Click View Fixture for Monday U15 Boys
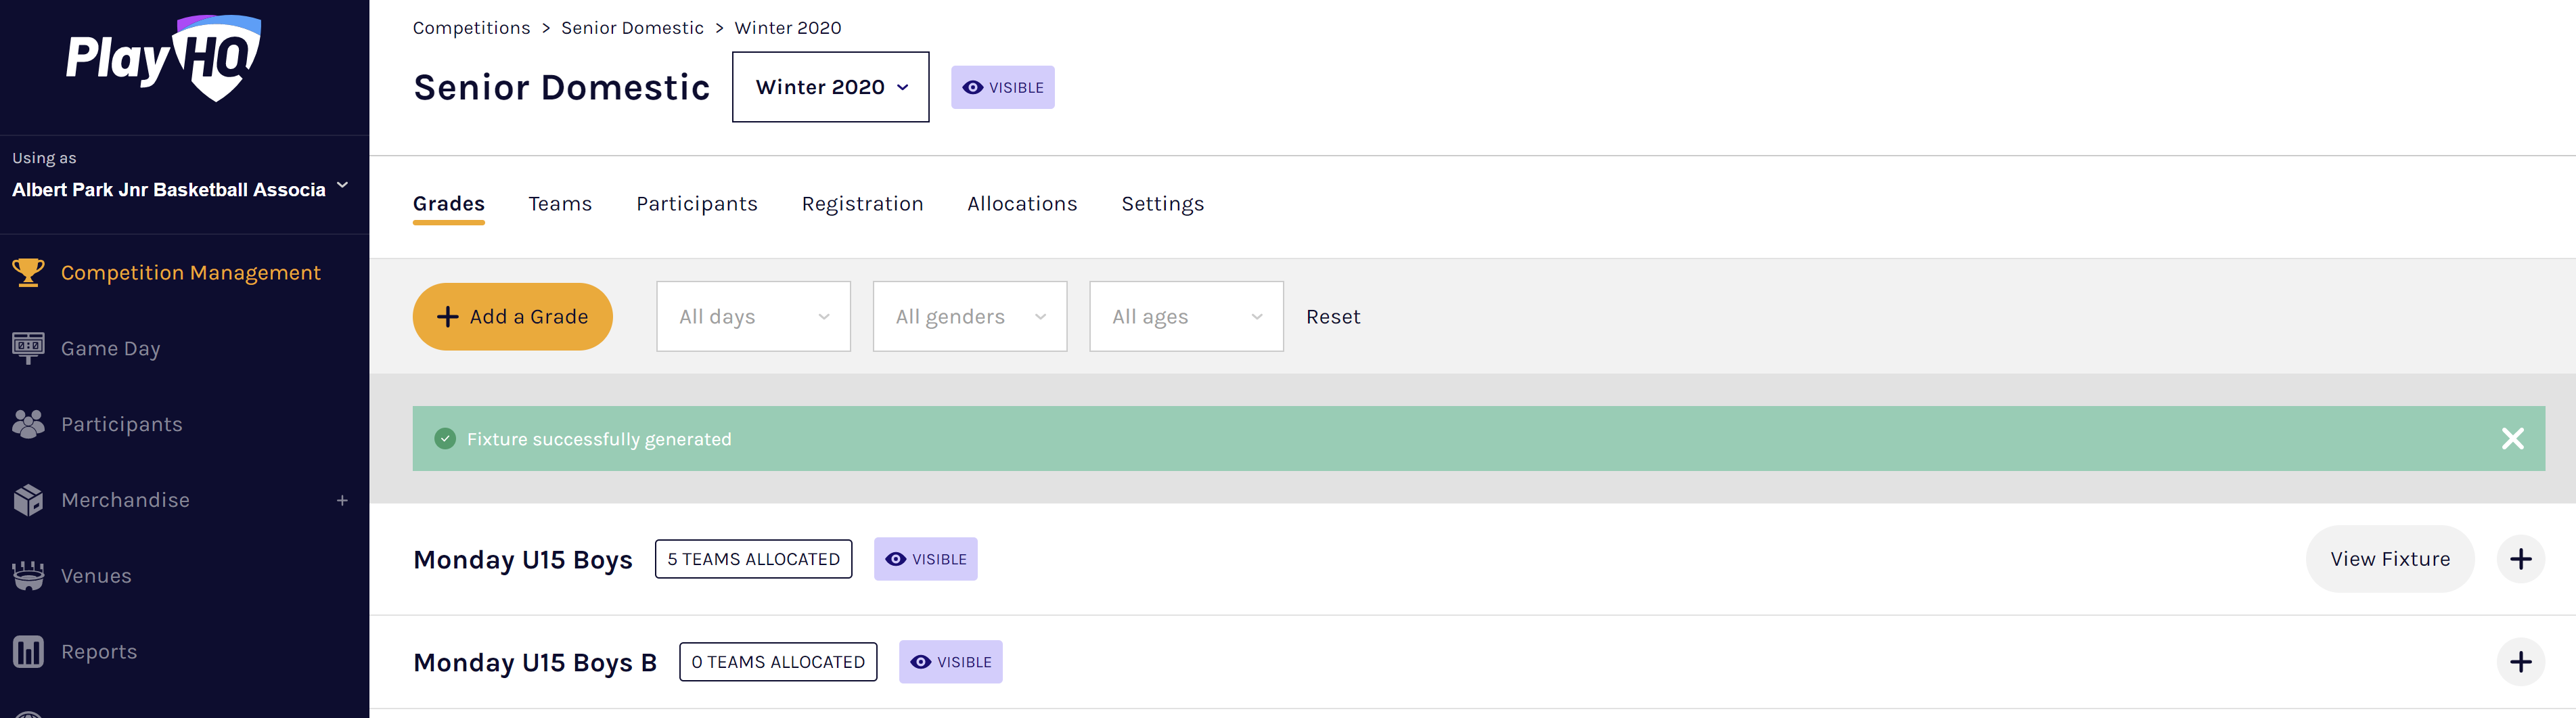Viewport: 2576px width, 718px height. [2389, 559]
